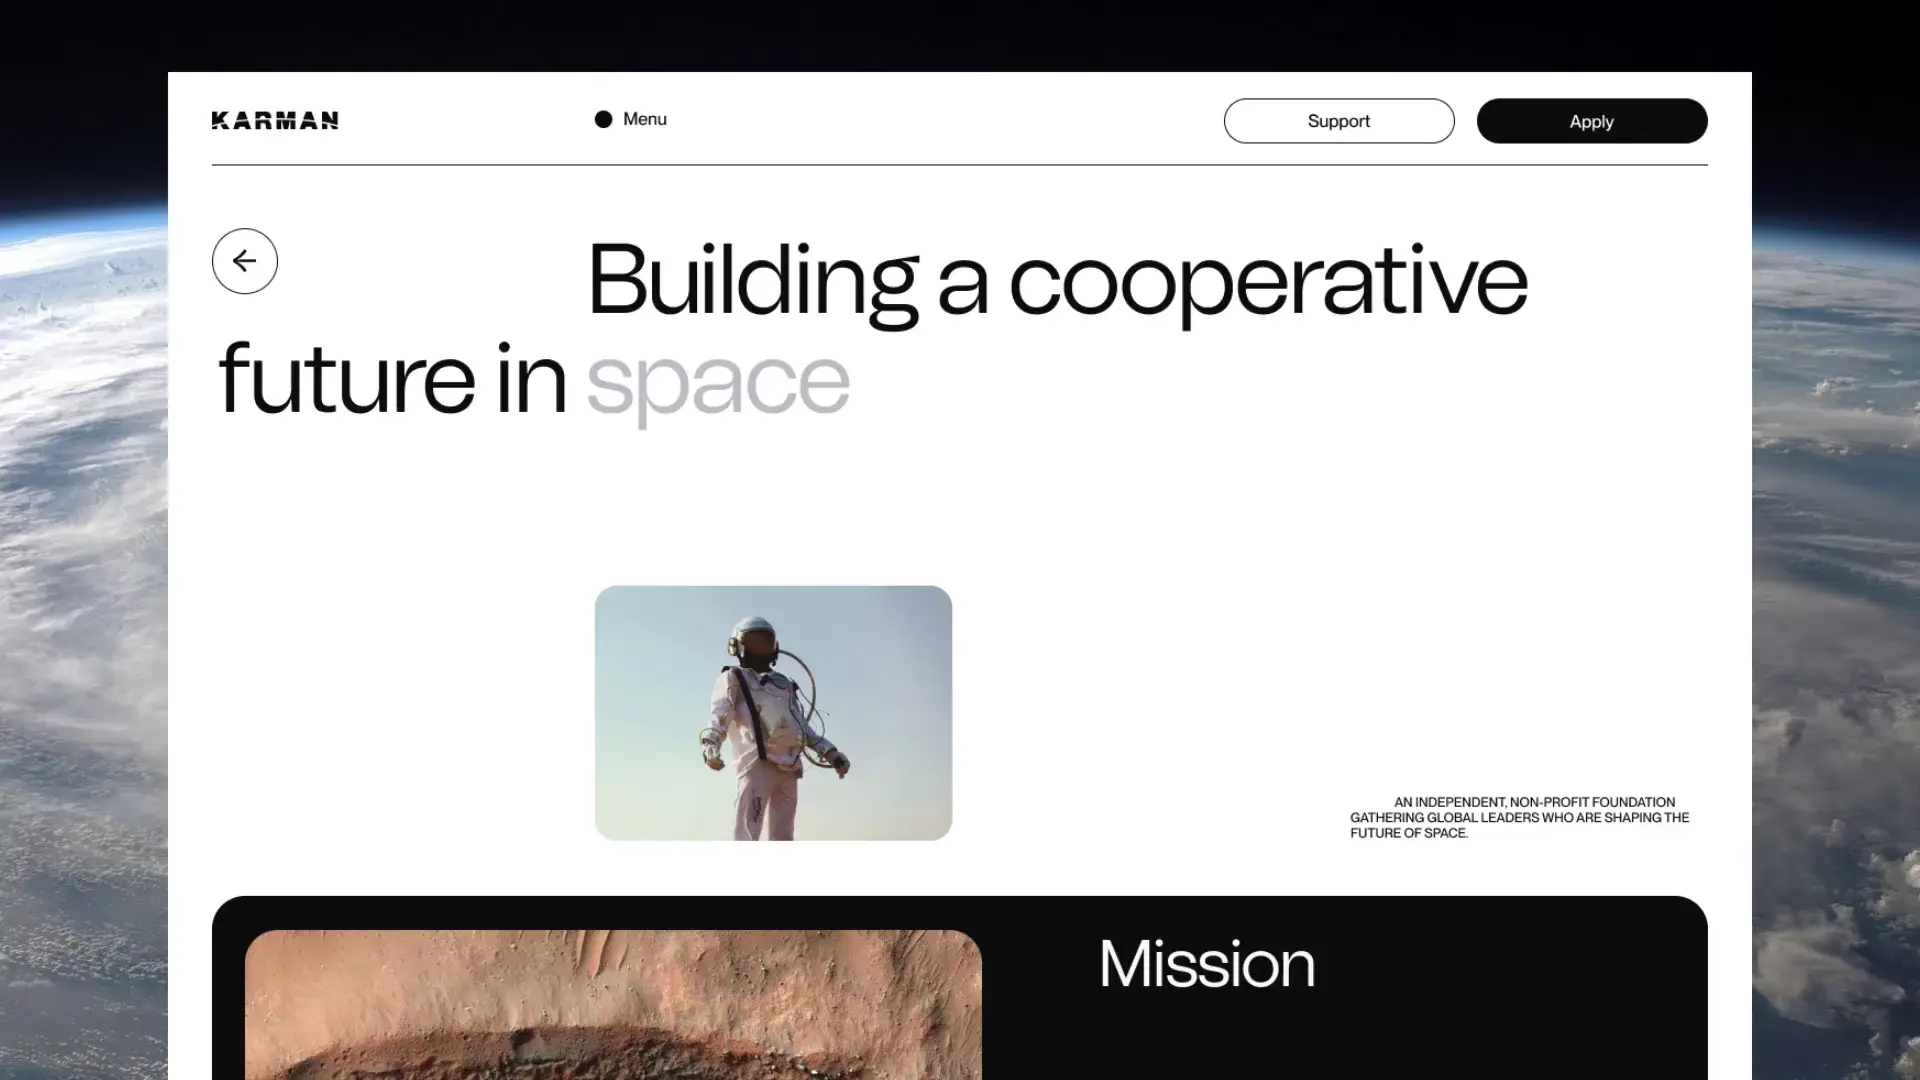Click the back arrow circle icon
Image resolution: width=1920 pixels, height=1080 pixels.
coord(245,261)
